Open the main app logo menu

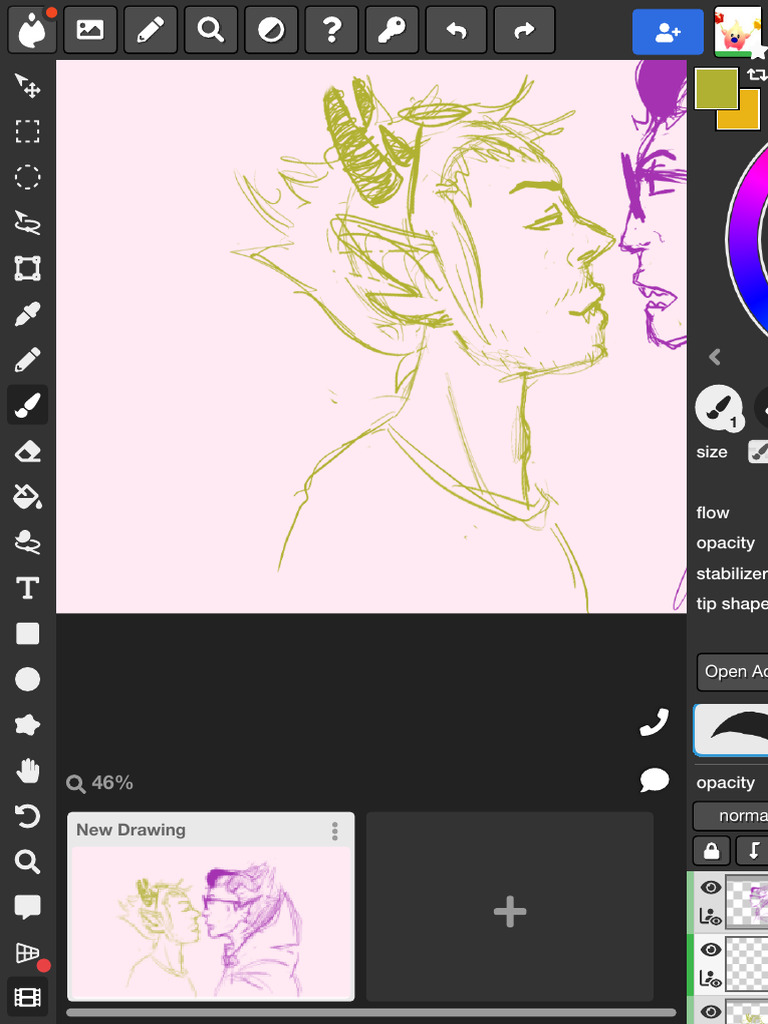[32, 31]
